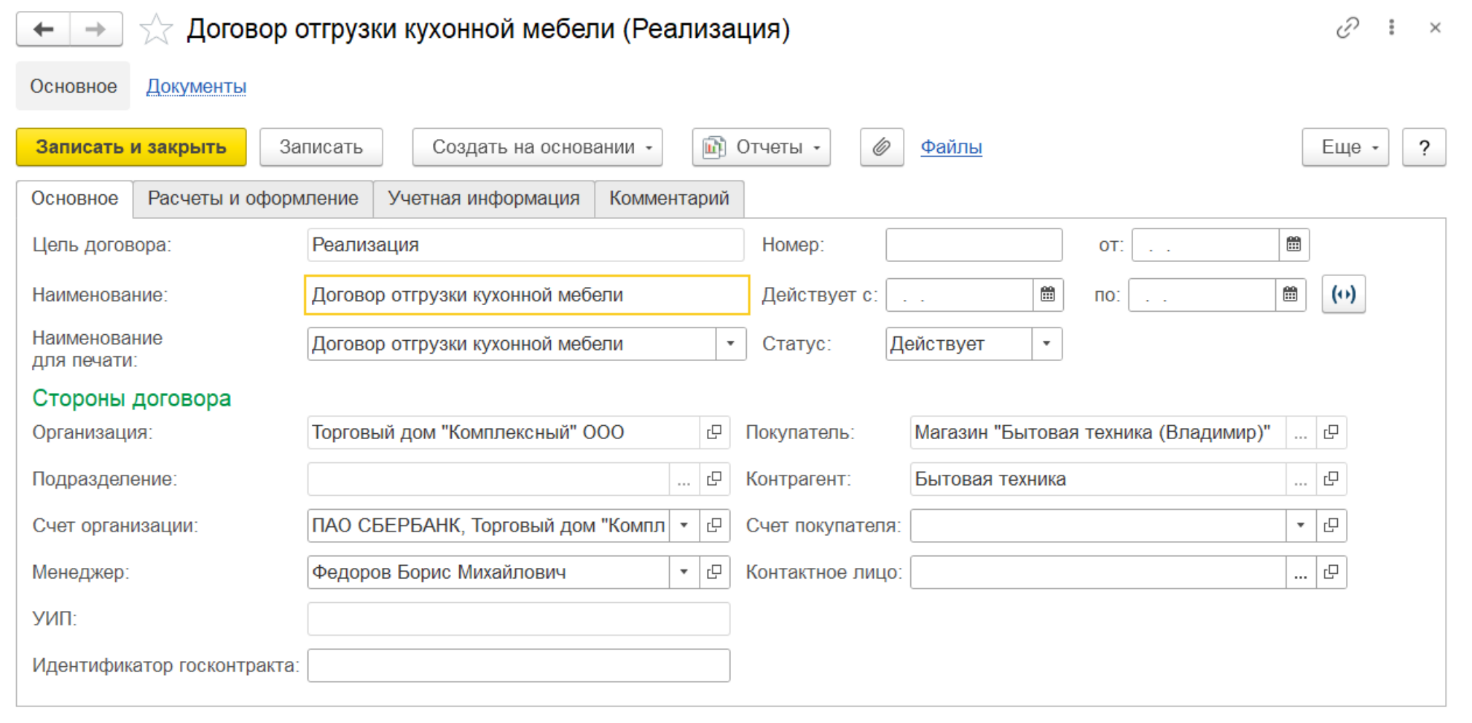This screenshot has height=723, width=1472.
Task: Open the Организация record via open icon
Action: (x=714, y=432)
